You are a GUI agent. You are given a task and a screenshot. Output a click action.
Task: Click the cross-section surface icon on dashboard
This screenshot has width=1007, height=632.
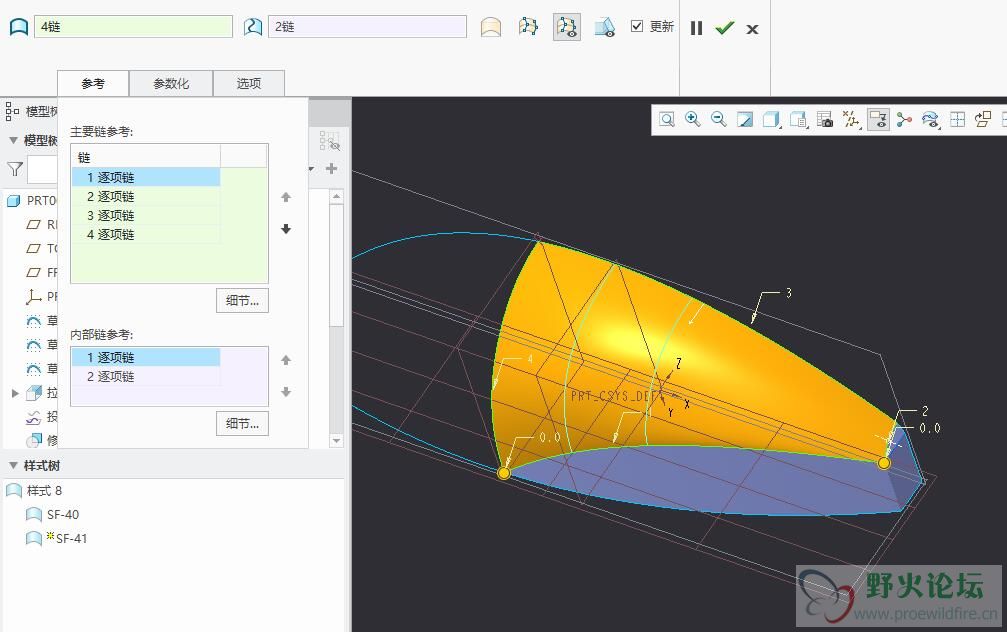[x=491, y=27]
